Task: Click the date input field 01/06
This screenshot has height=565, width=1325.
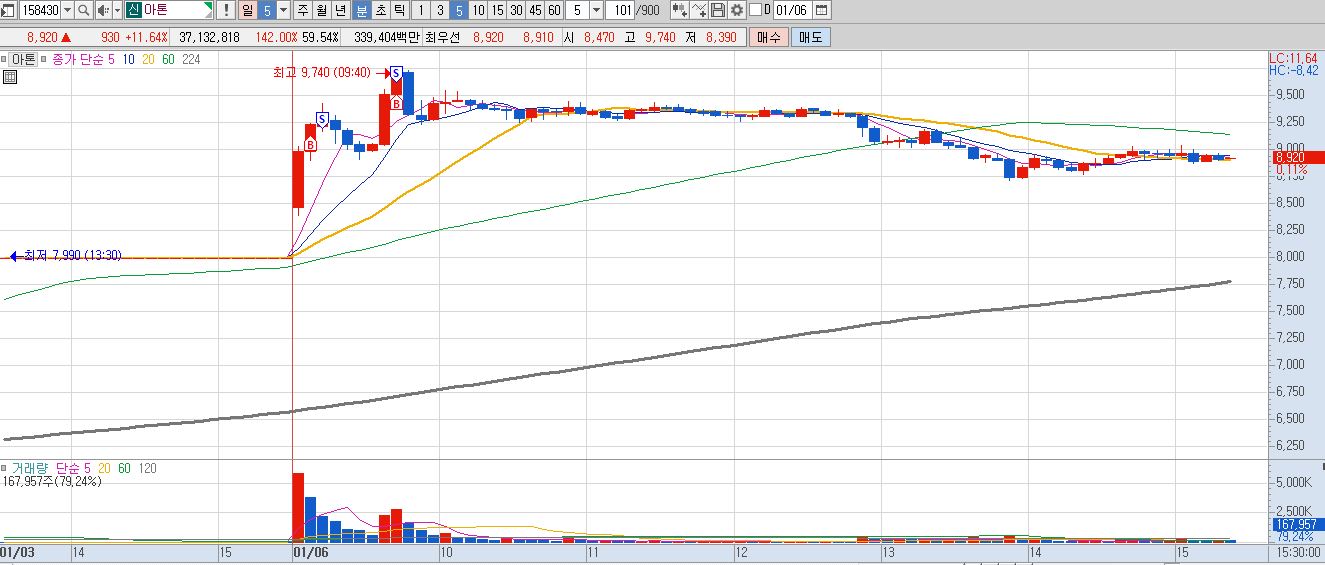Action: click(792, 10)
